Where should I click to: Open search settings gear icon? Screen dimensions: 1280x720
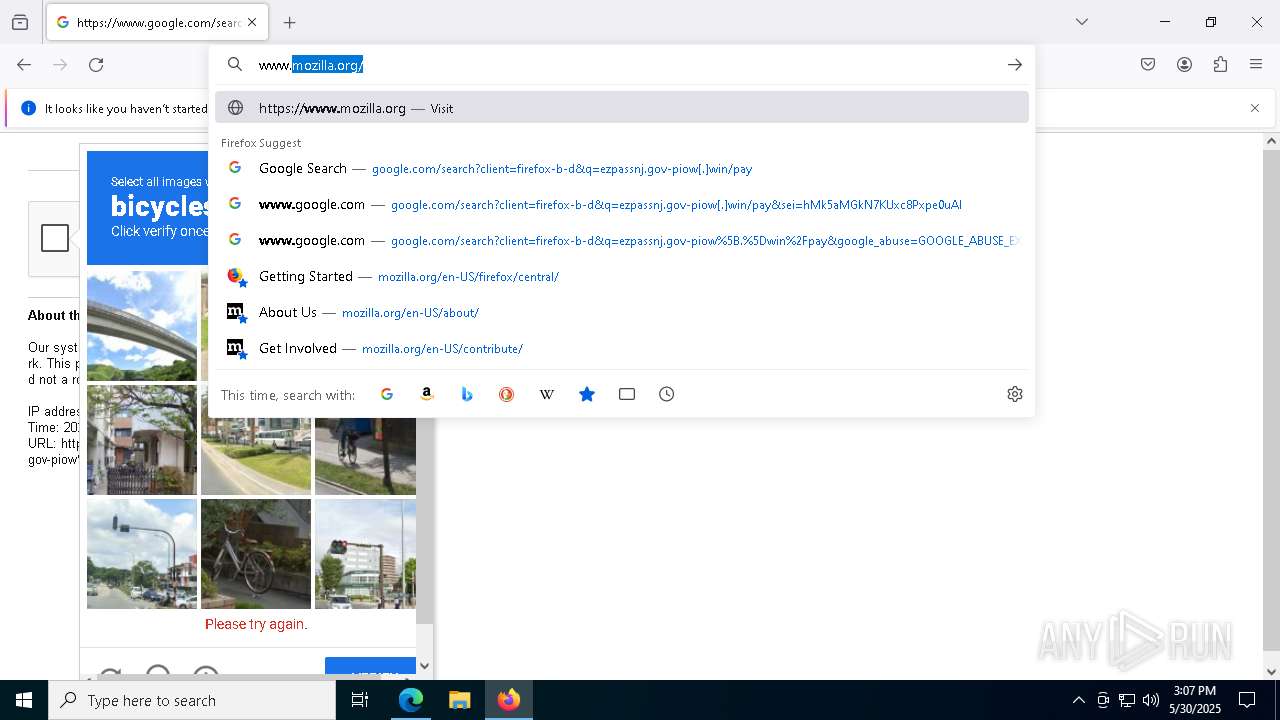click(x=1014, y=394)
